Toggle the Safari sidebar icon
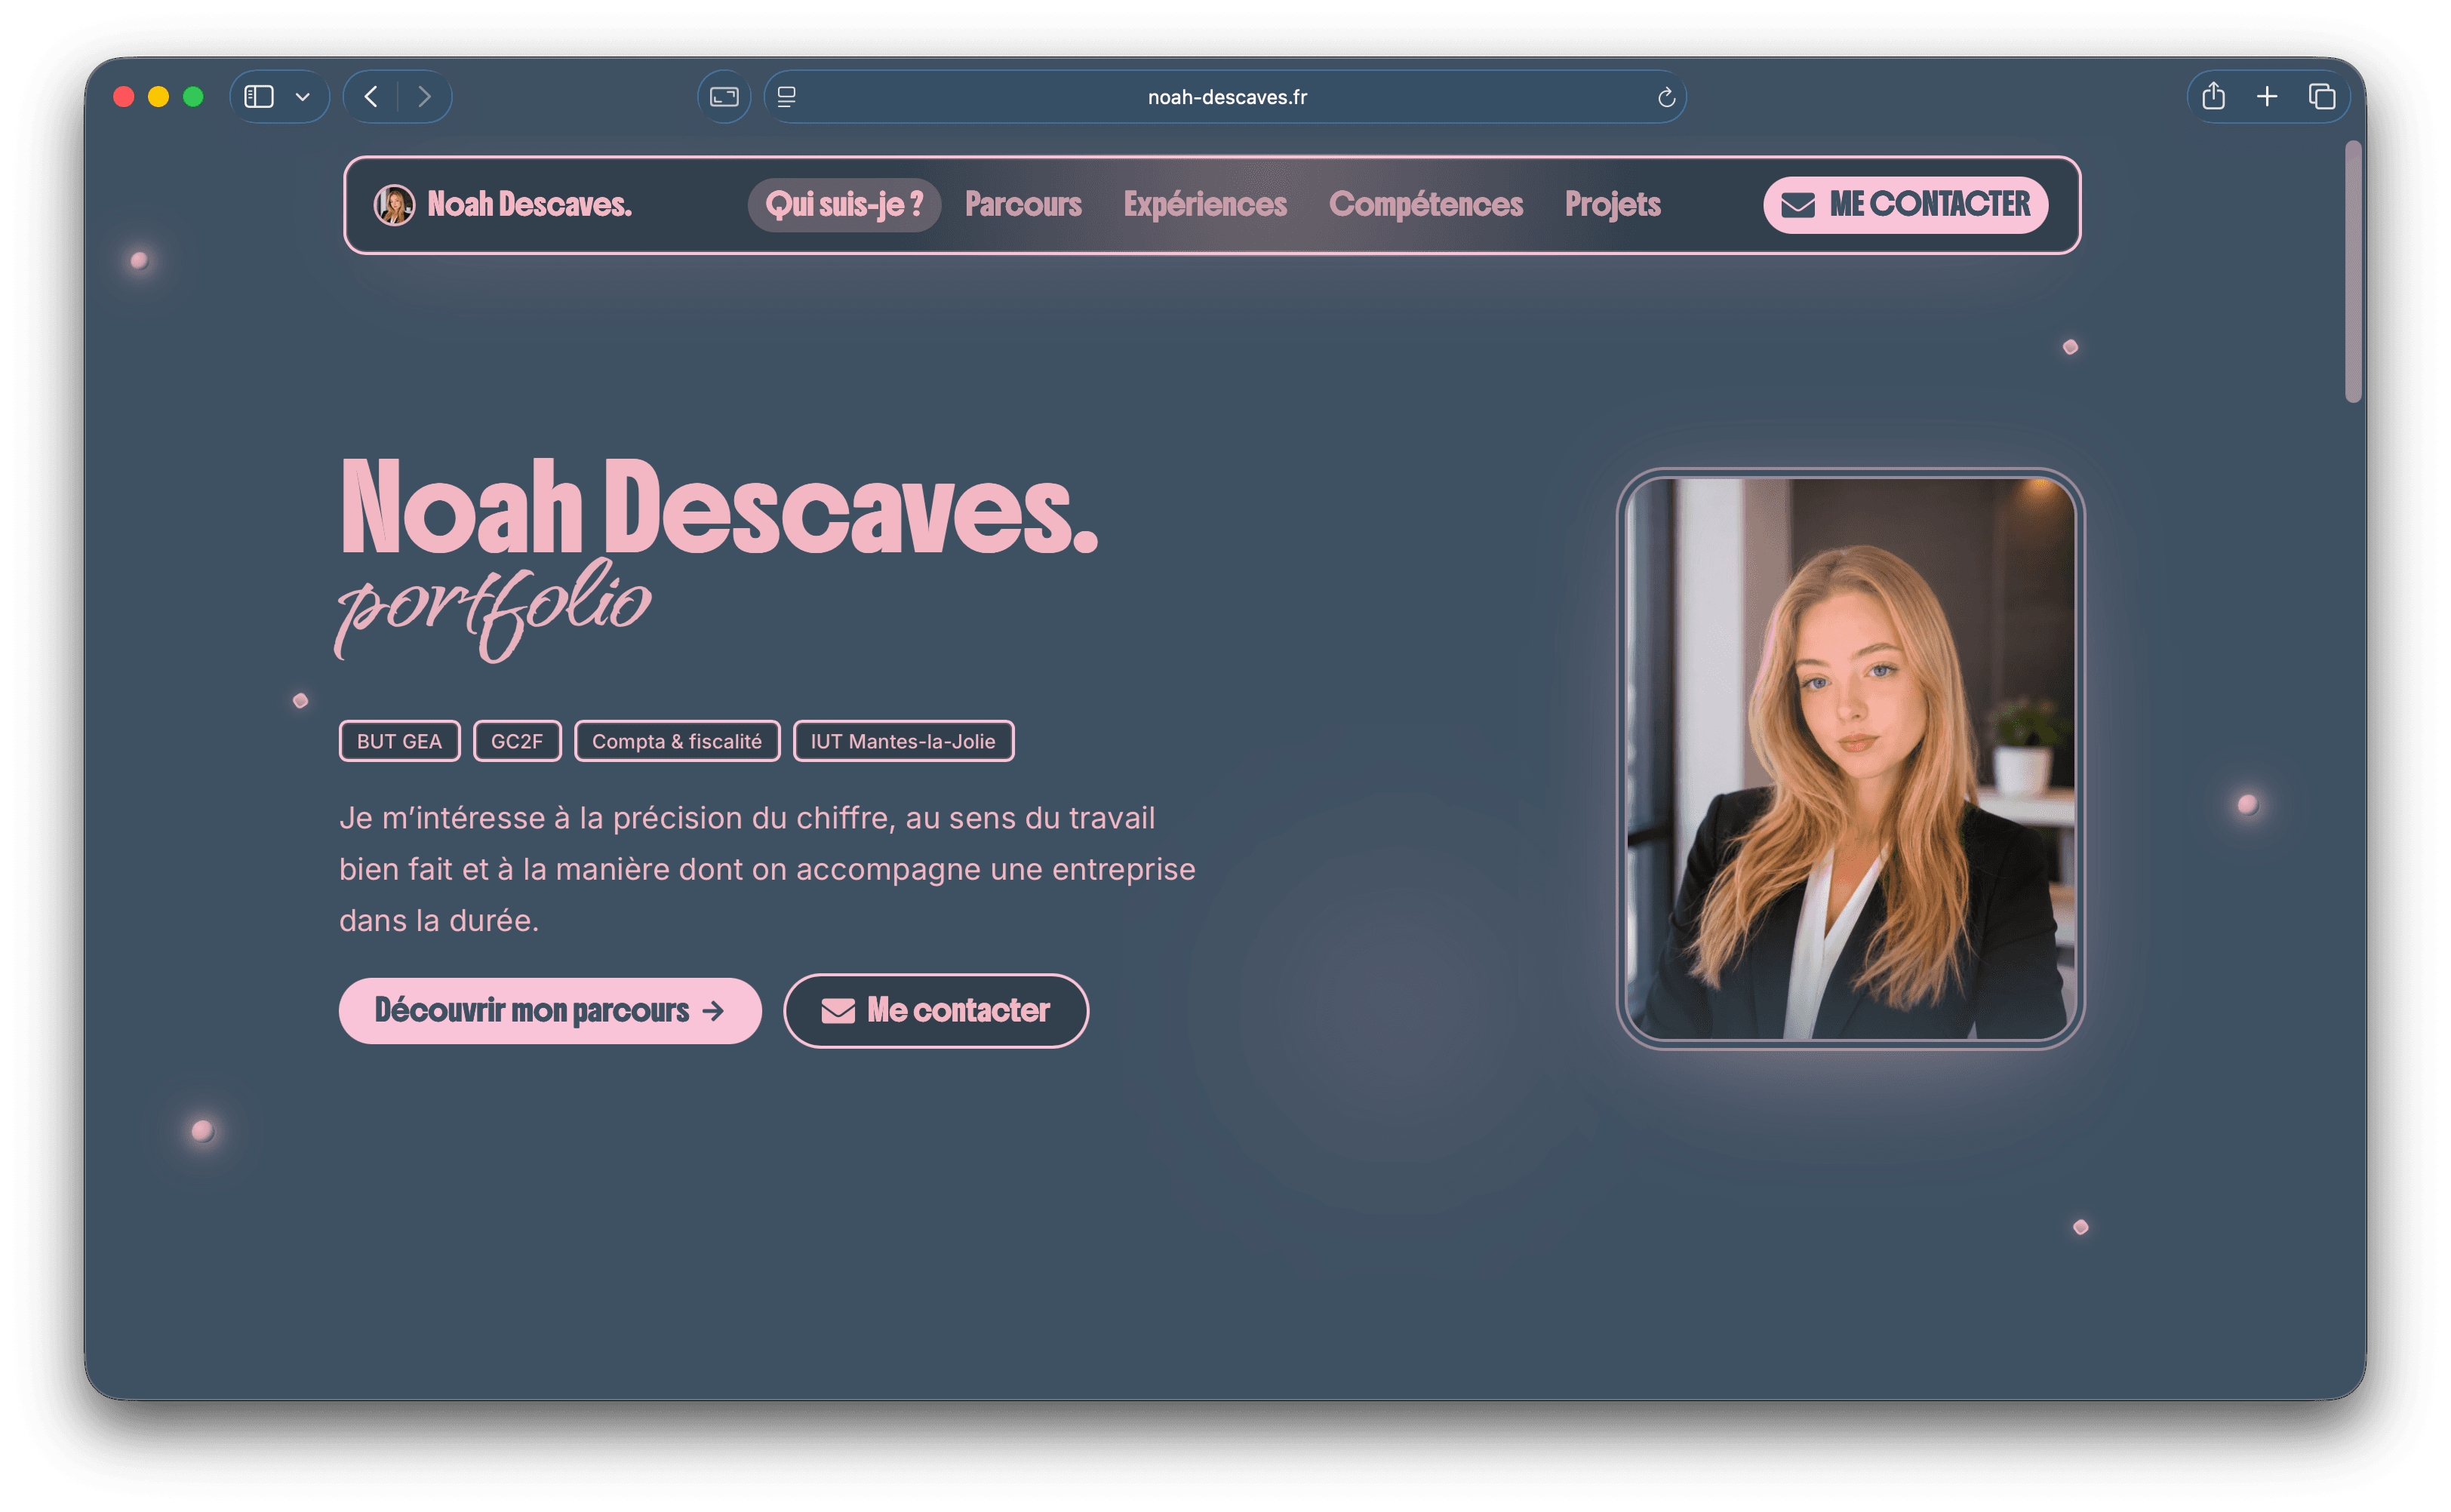This screenshot has width=2451, height=1512. [259, 97]
